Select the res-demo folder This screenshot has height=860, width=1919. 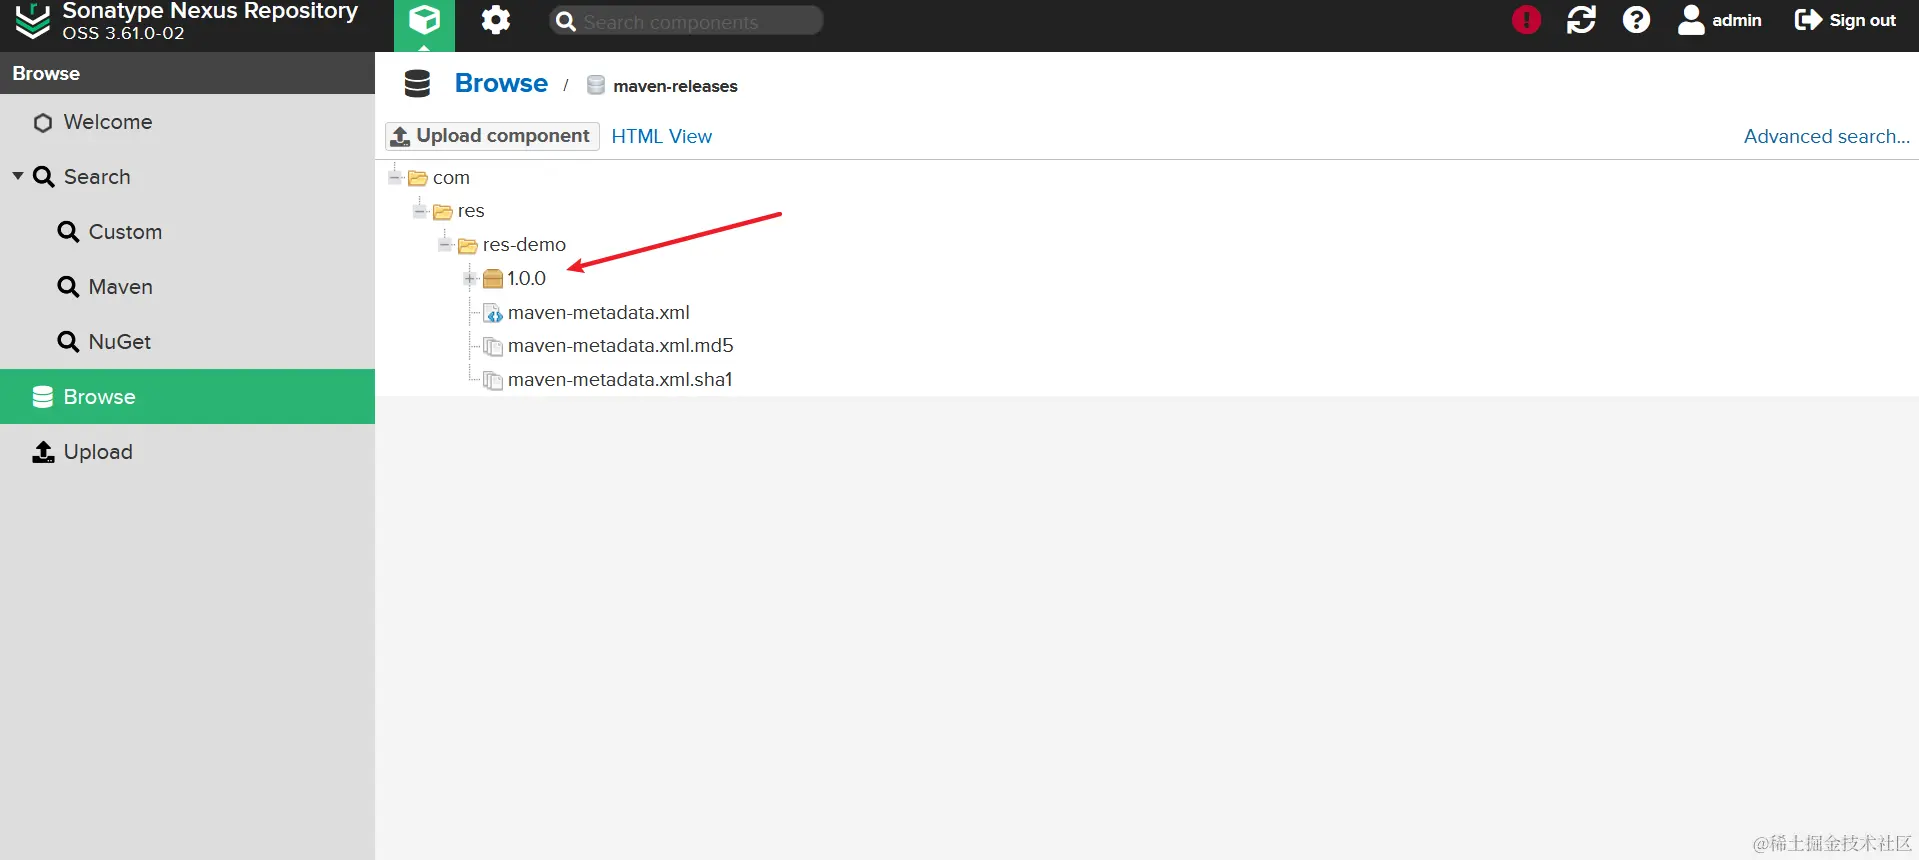pyautogui.click(x=524, y=245)
